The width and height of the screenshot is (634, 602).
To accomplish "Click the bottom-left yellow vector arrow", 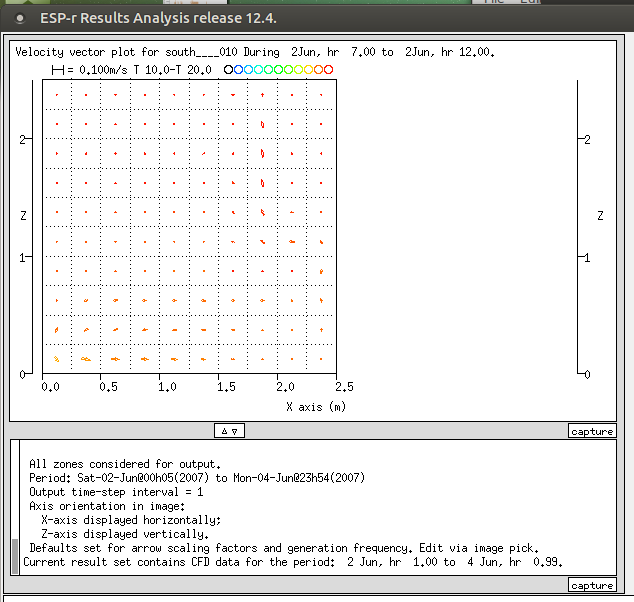I will click(x=57, y=358).
